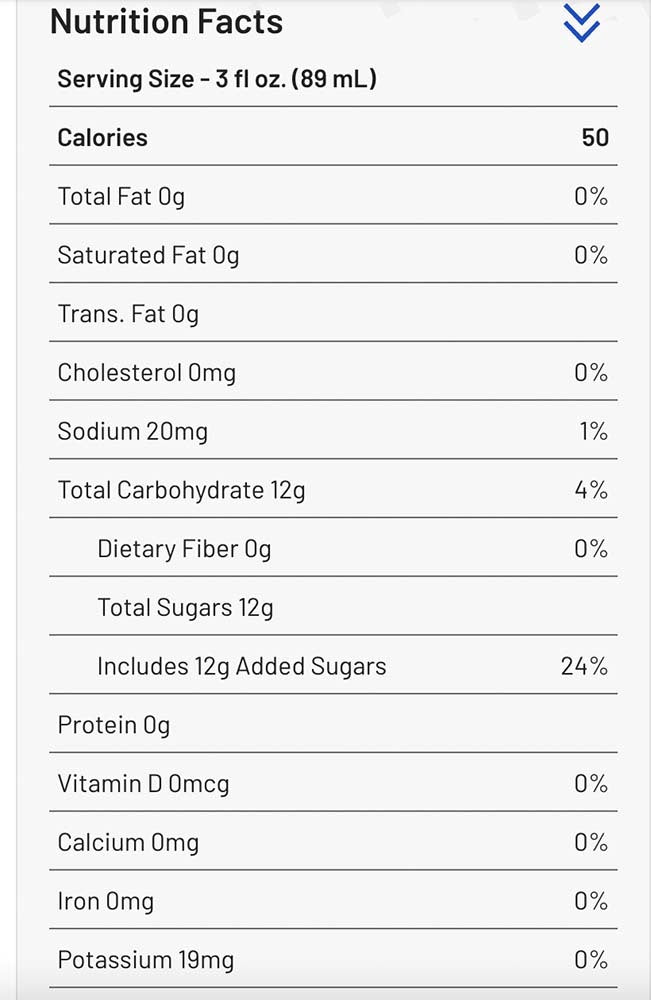
Task: Click the Calories label
Action: click(102, 138)
